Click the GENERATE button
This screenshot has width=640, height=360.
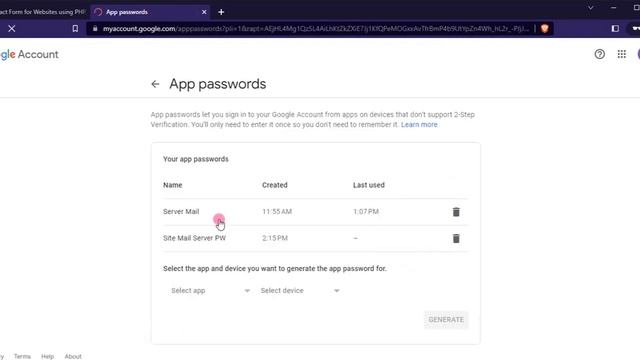[x=446, y=320]
